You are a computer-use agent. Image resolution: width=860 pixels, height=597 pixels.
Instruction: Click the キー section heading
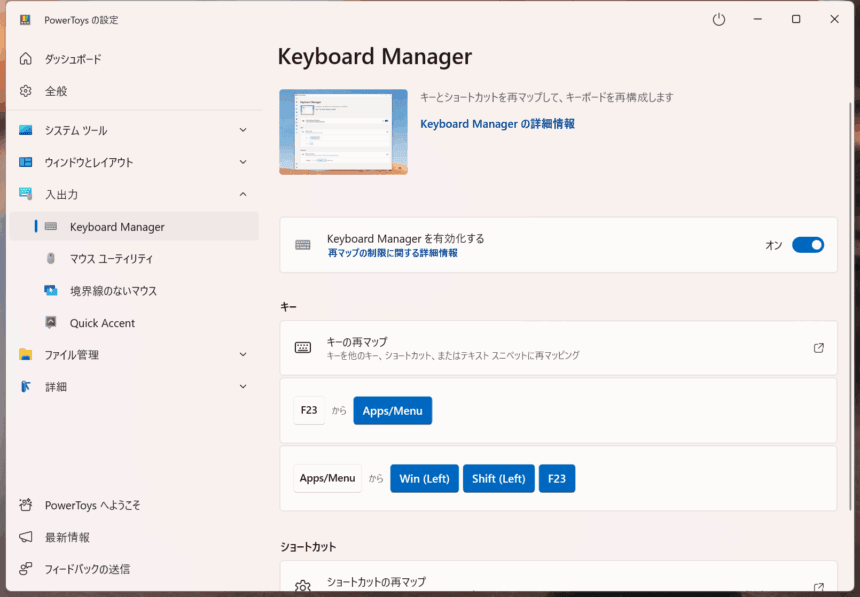pyautogui.click(x=288, y=307)
